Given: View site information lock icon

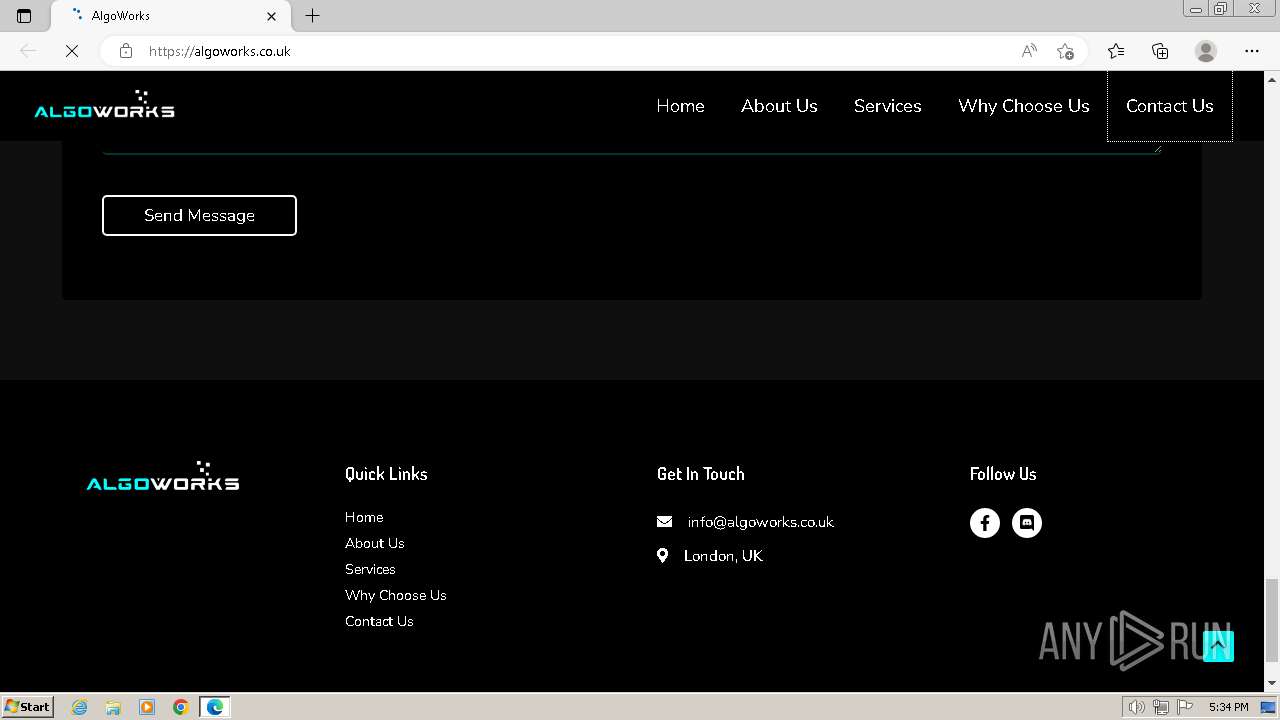Looking at the screenshot, I should [x=125, y=51].
